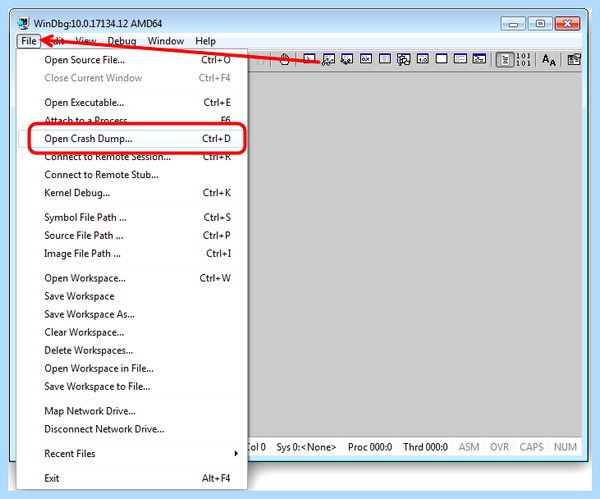Choose Open Workspace in File entry
600x499 pixels.
tap(132, 368)
